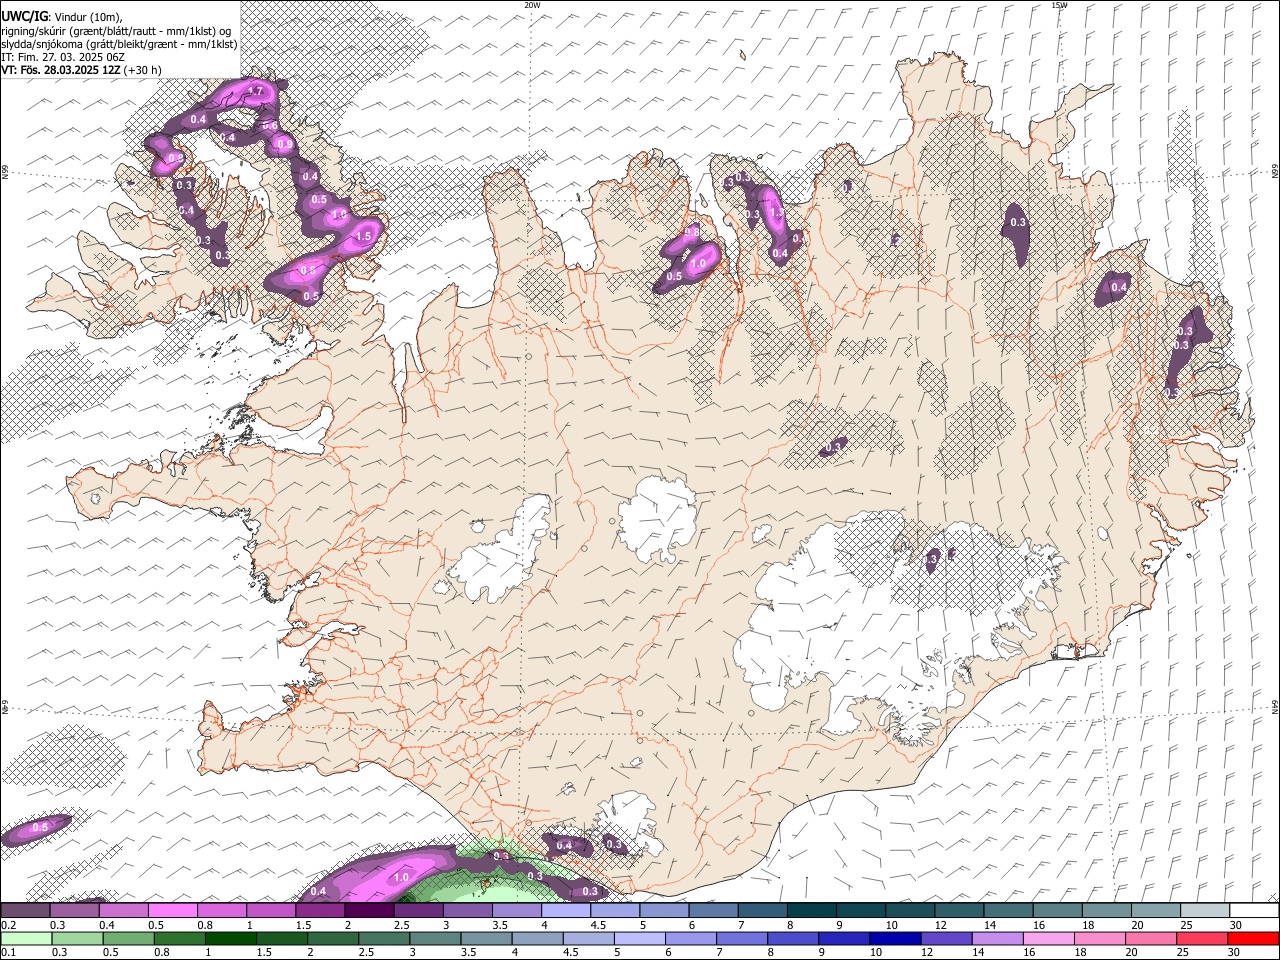Viewport: 1280px width, 960px height.
Task: Click the navy blue 10 swatch on lower legend scale
Action: [x=893, y=939]
